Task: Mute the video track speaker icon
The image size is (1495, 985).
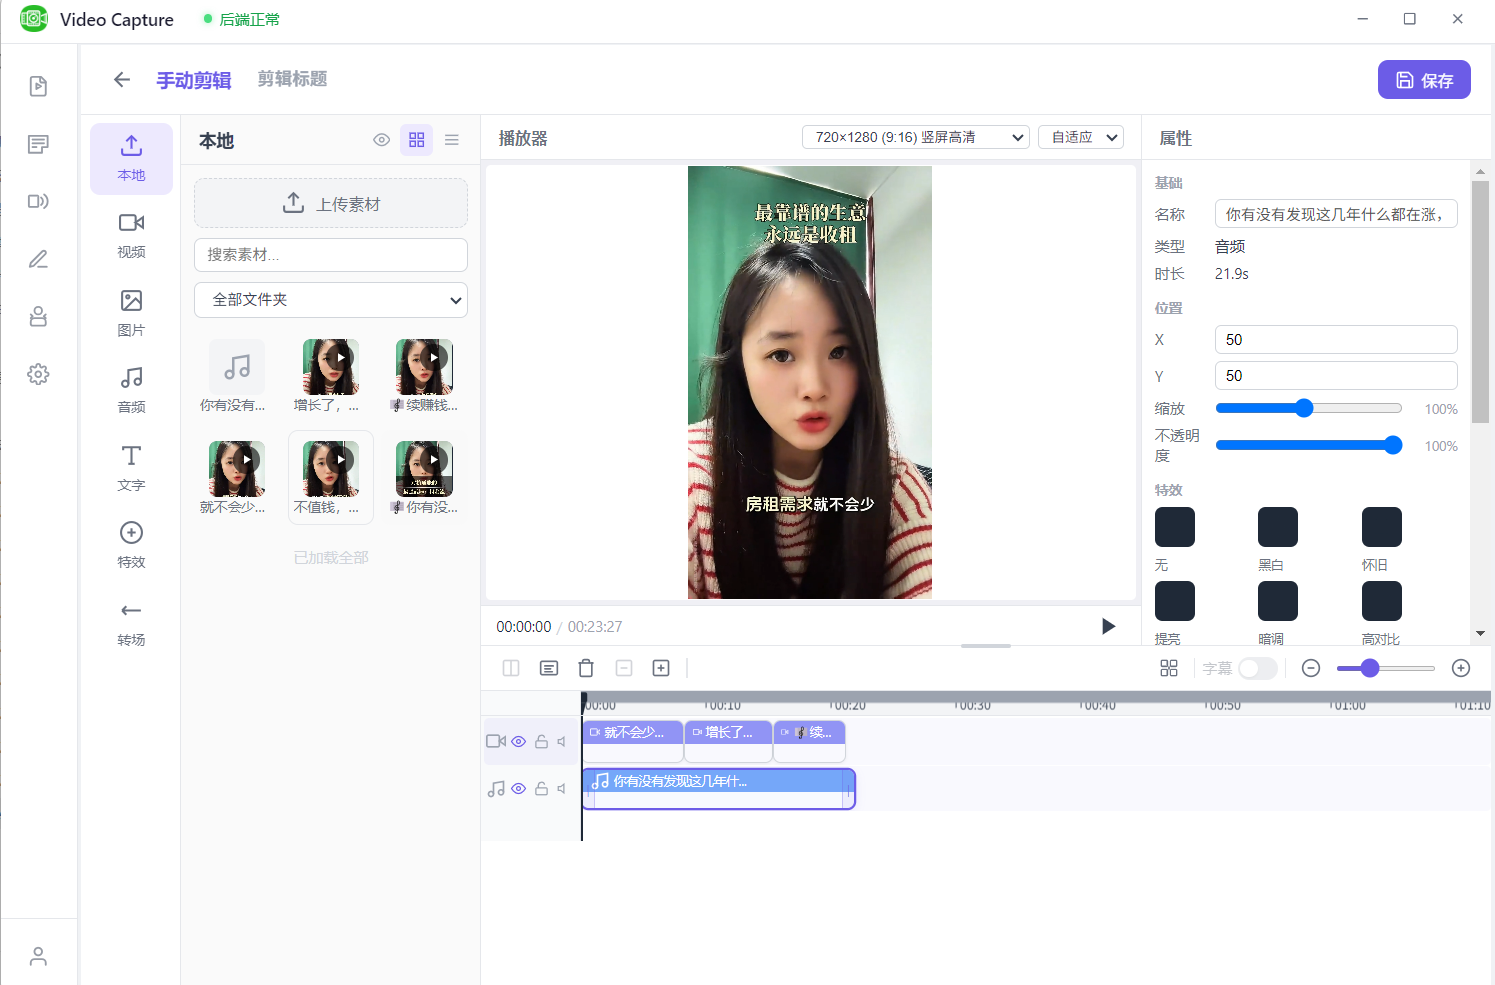Action: 562,741
